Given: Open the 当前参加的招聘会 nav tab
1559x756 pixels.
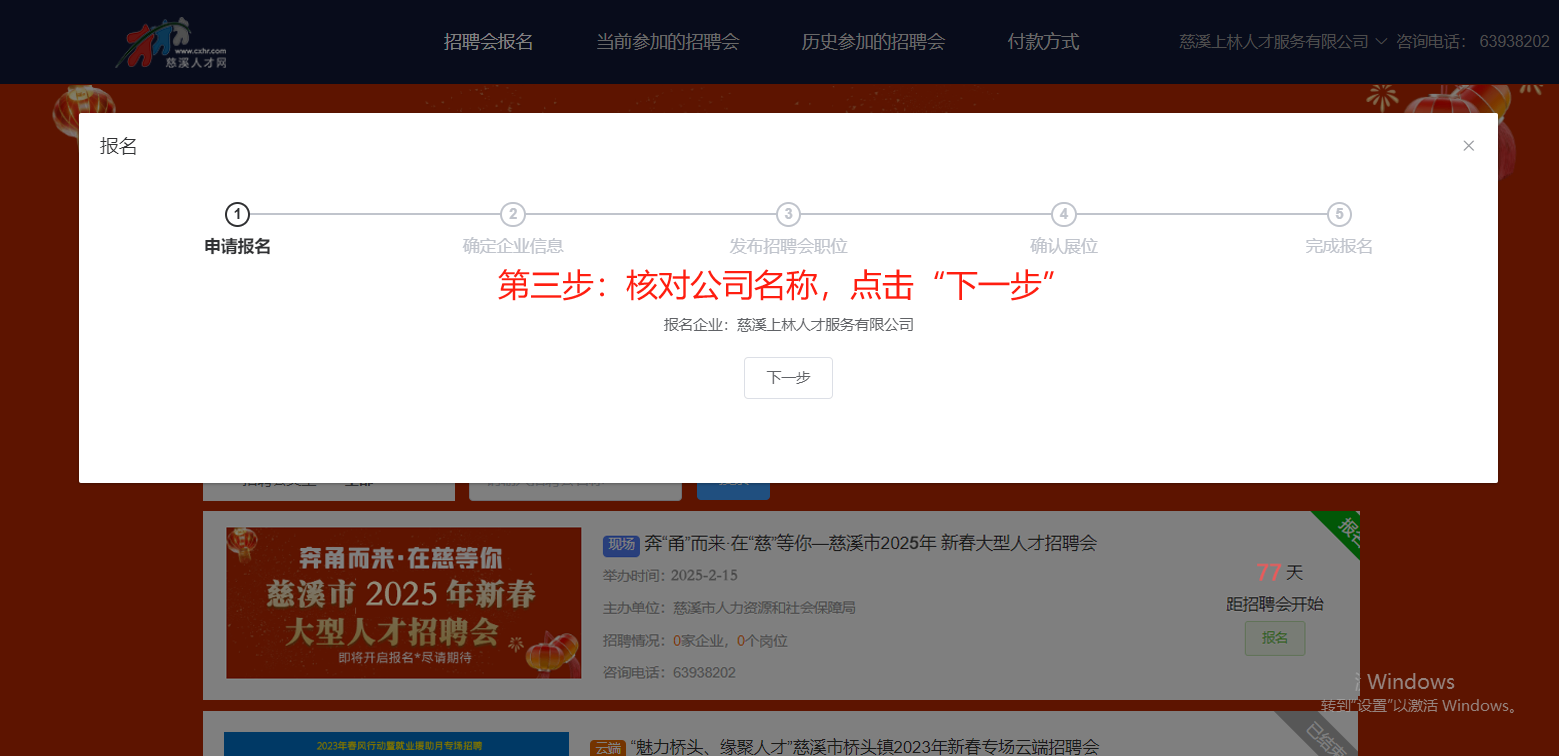Looking at the screenshot, I should click(667, 42).
